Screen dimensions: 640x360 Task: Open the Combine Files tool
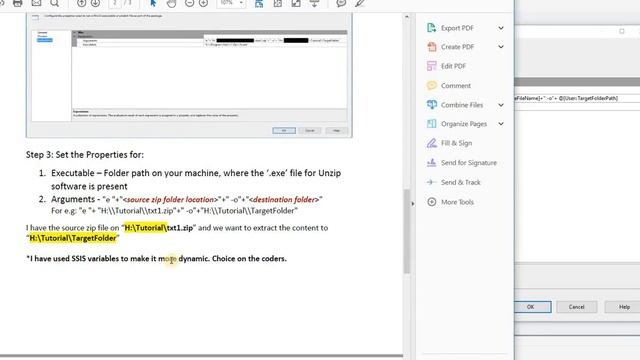click(462, 105)
